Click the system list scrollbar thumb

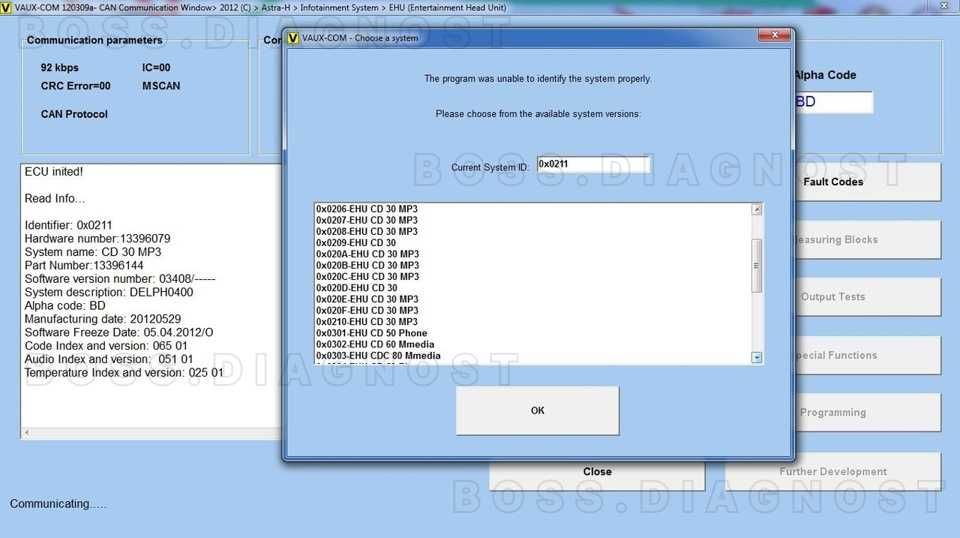point(757,266)
